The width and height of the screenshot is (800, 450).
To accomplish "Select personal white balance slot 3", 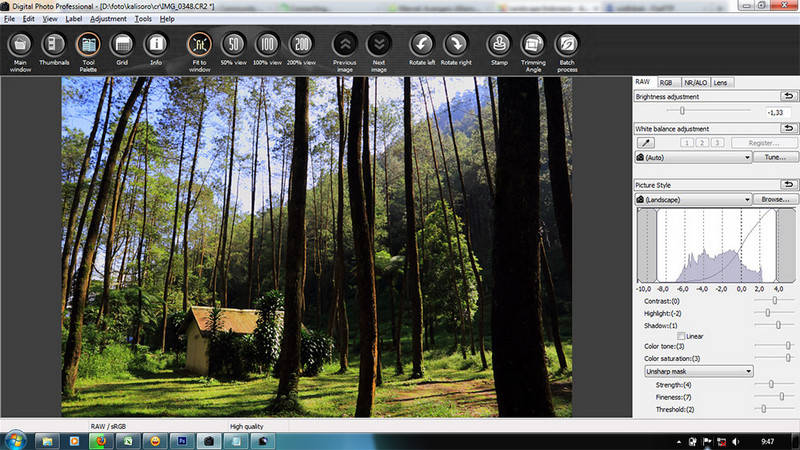I will [717, 143].
